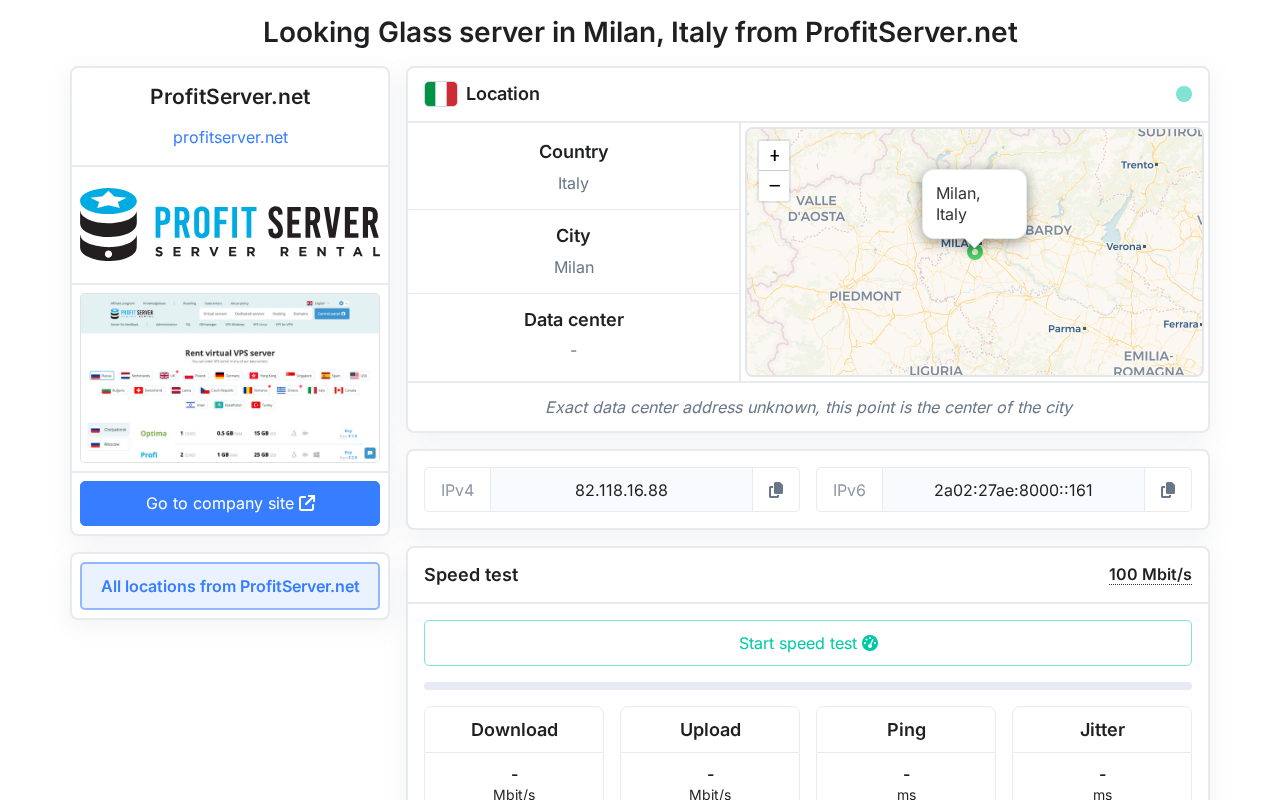
Task: Click the Speed test heading
Action: click(x=471, y=575)
